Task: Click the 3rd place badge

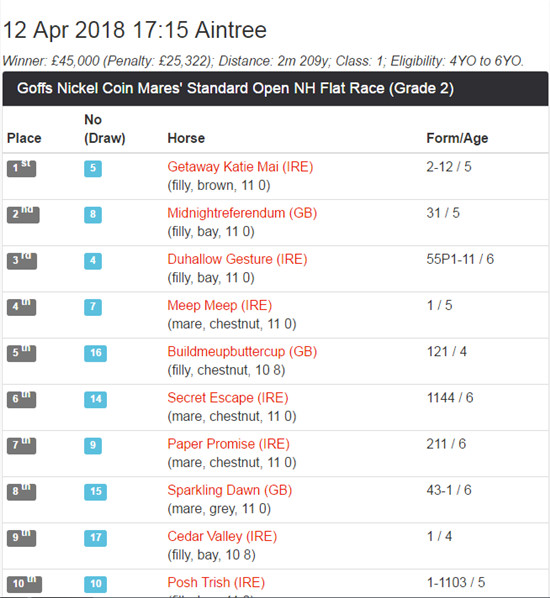Action: click(22, 260)
